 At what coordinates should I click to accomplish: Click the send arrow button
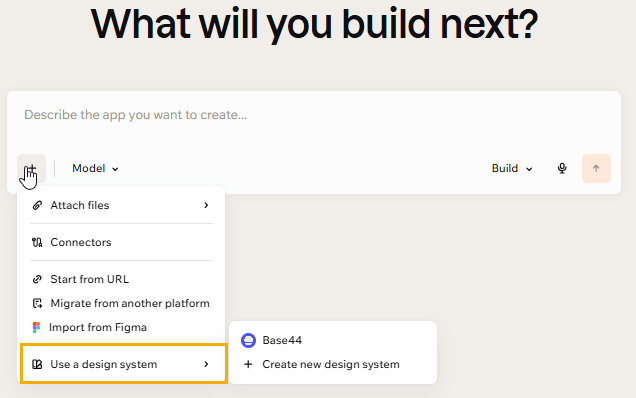coord(596,168)
